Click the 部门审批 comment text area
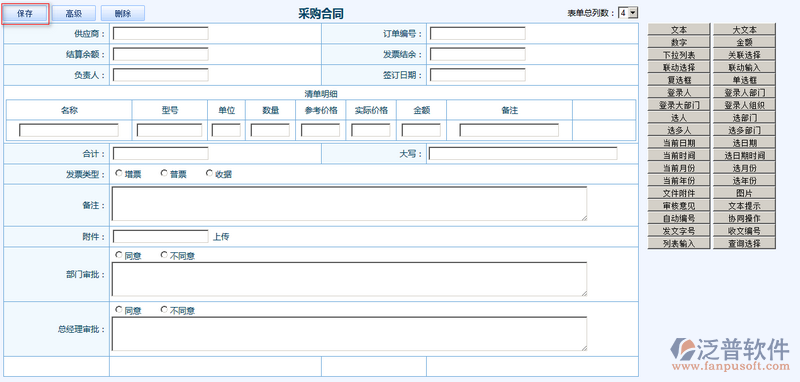This screenshot has width=800, height=382. (x=349, y=279)
